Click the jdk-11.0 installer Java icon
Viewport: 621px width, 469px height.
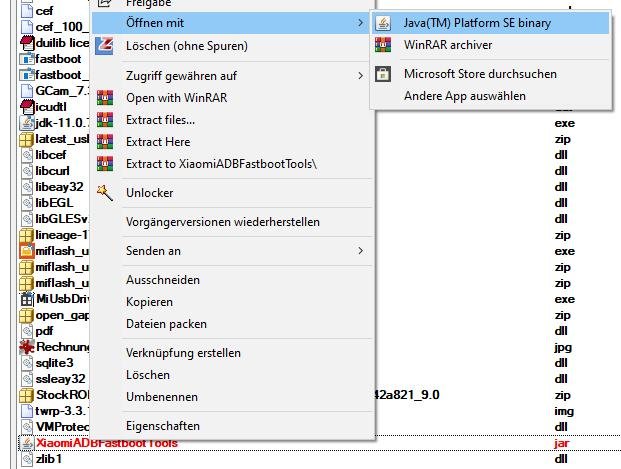27,123
